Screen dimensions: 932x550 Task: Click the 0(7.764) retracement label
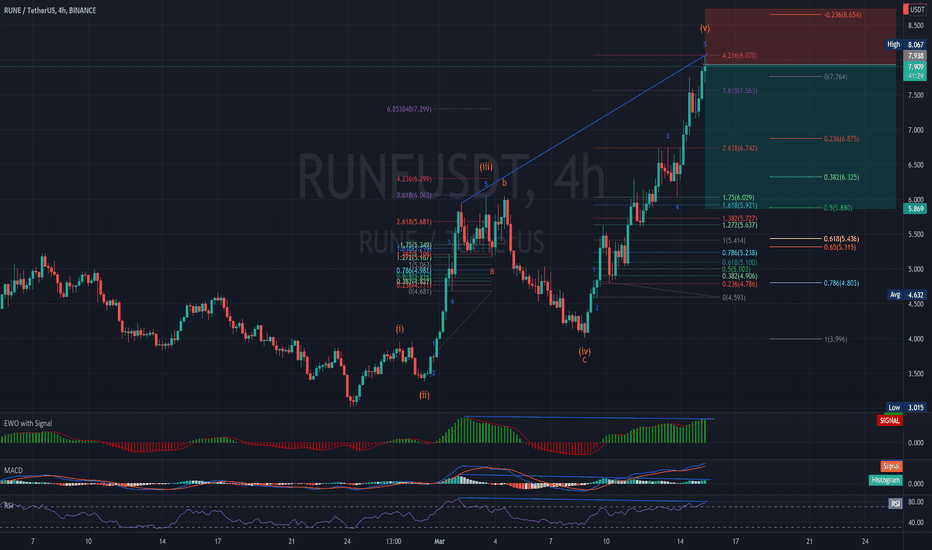(835, 77)
